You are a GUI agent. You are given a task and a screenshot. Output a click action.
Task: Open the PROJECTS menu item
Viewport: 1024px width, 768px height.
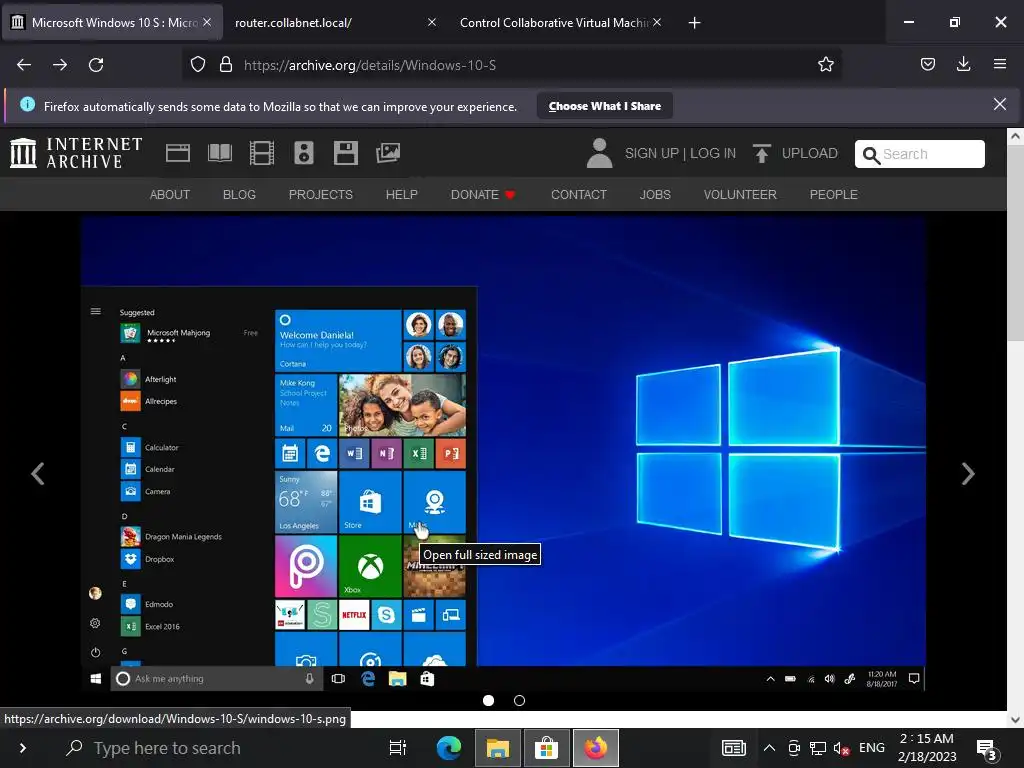(321, 195)
